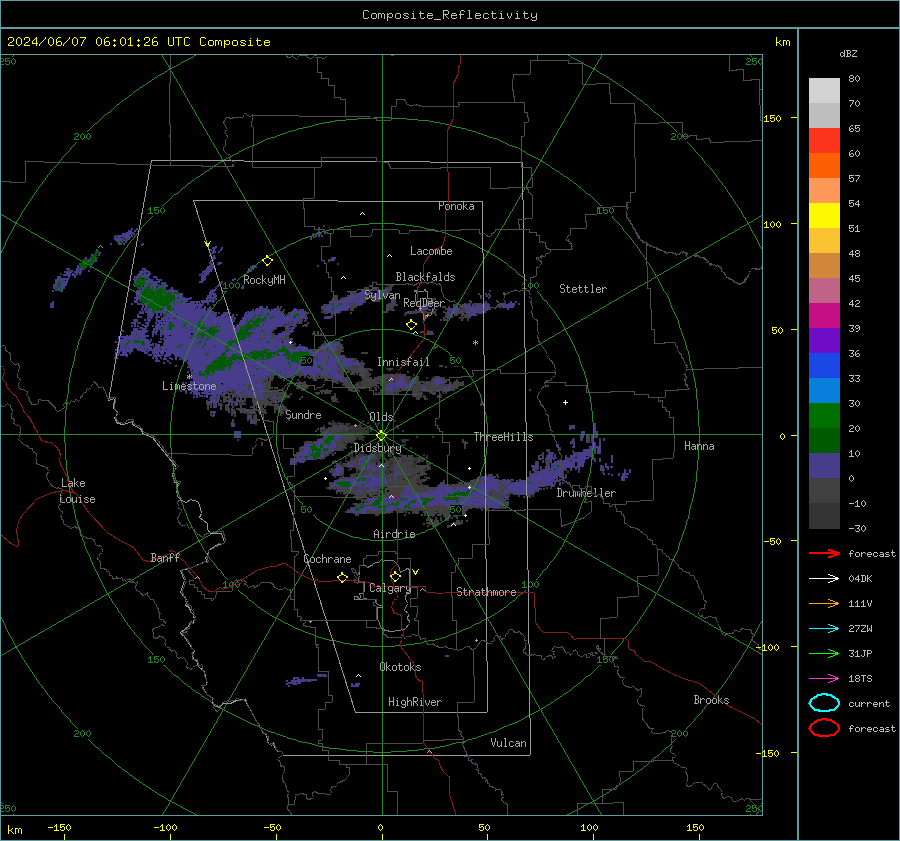The width and height of the screenshot is (900, 841).
Task: Click the ThreeHills town label
Action: pyautogui.click(x=503, y=437)
